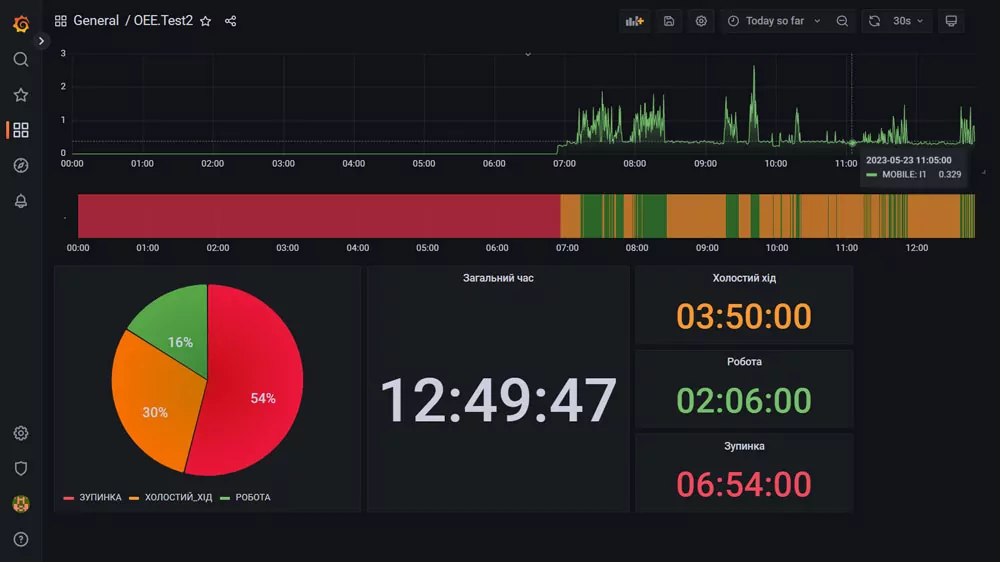Open Холостий хід panel title menu
Image resolution: width=1000 pixels, height=562 pixels.
(x=744, y=278)
